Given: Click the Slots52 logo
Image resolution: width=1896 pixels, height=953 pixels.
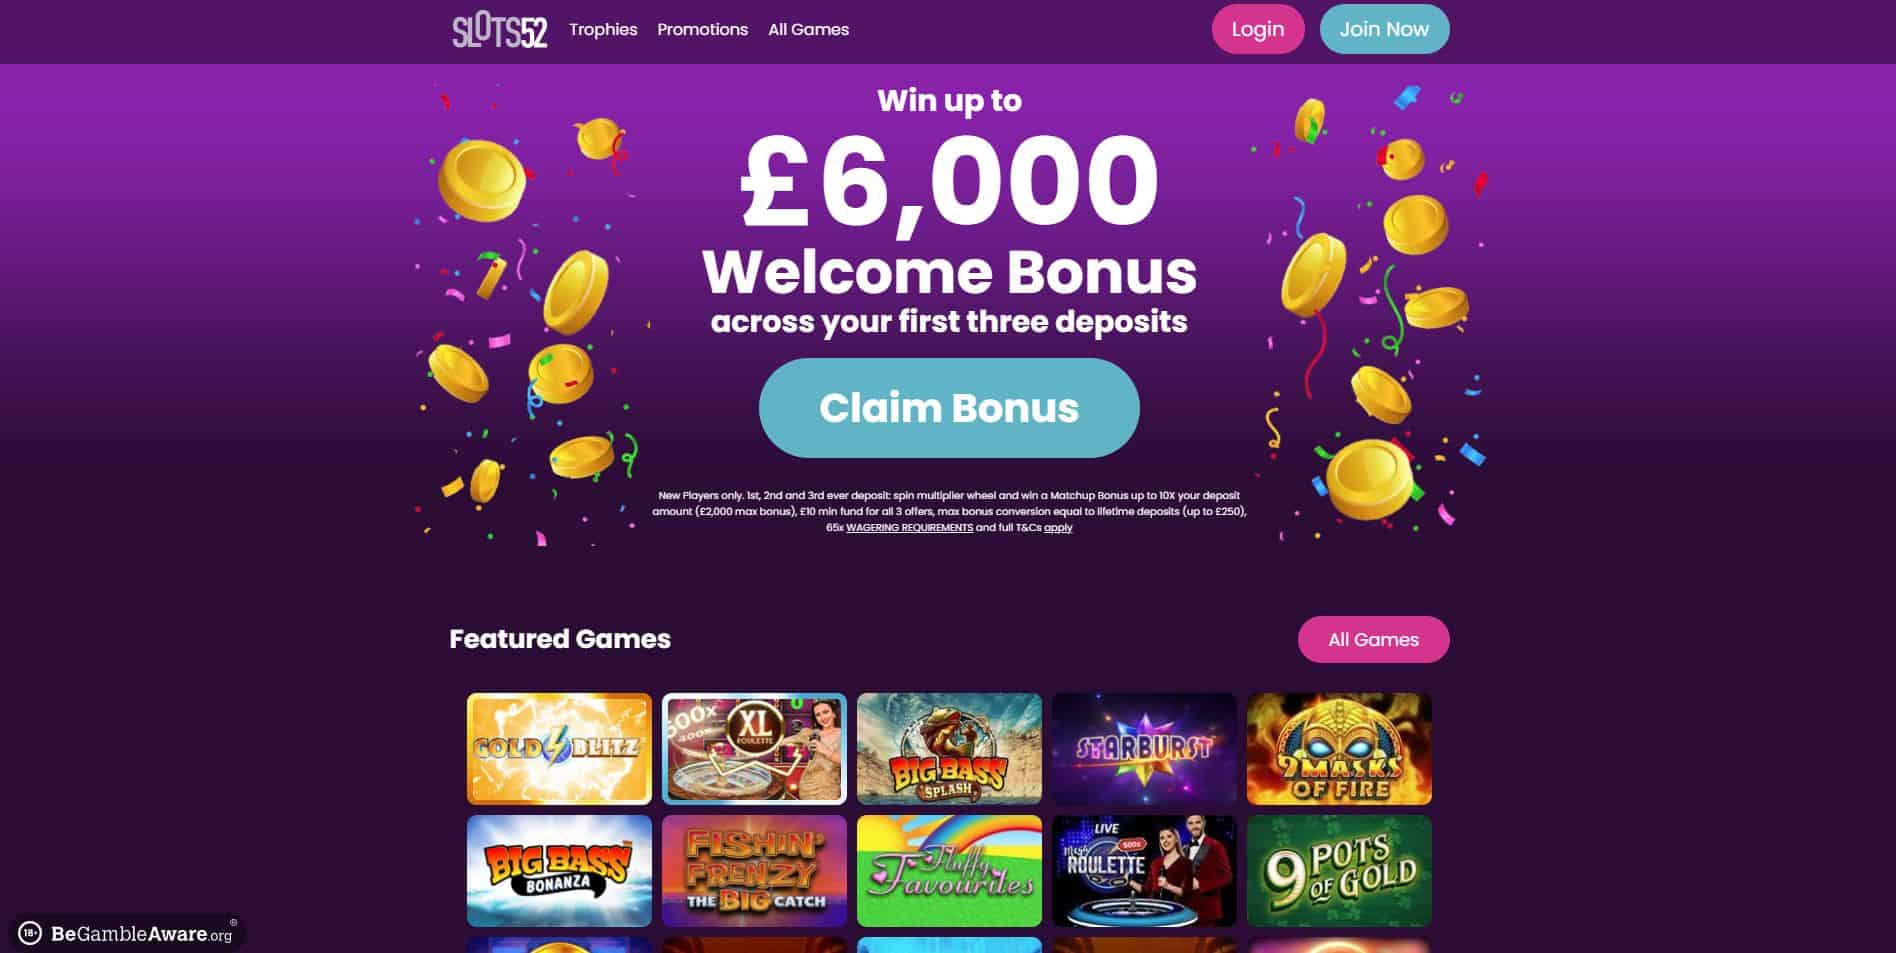Looking at the screenshot, I should click(x=499, y=31).
